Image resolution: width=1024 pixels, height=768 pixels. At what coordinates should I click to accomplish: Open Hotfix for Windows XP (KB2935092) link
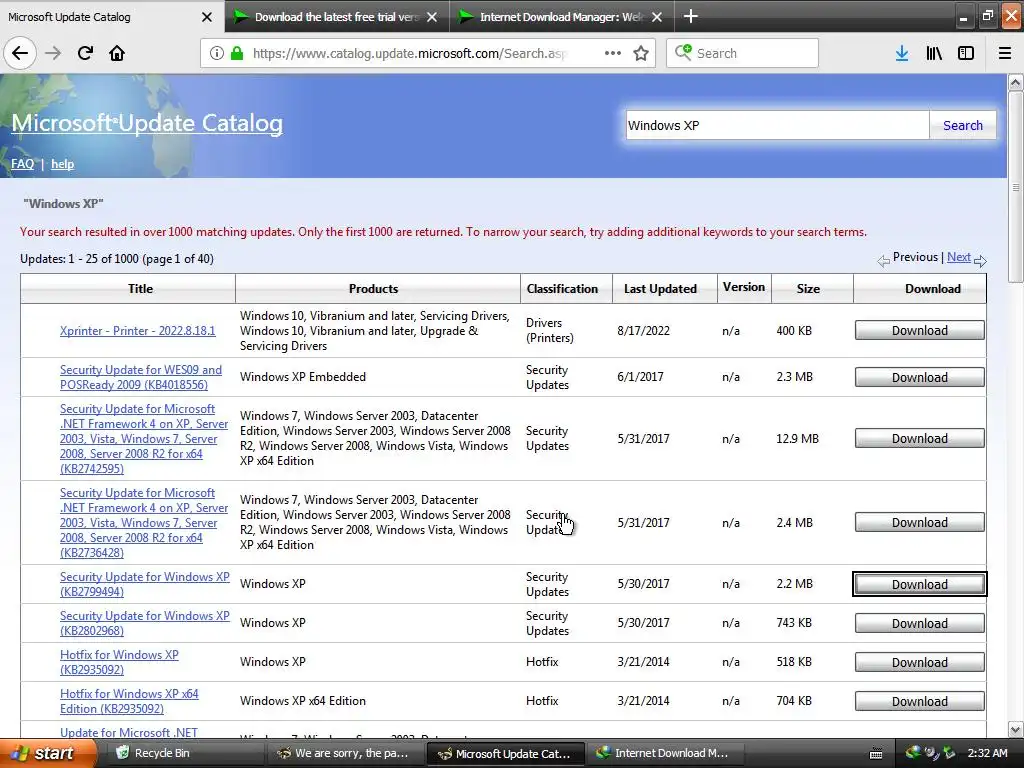pos(120,662)
